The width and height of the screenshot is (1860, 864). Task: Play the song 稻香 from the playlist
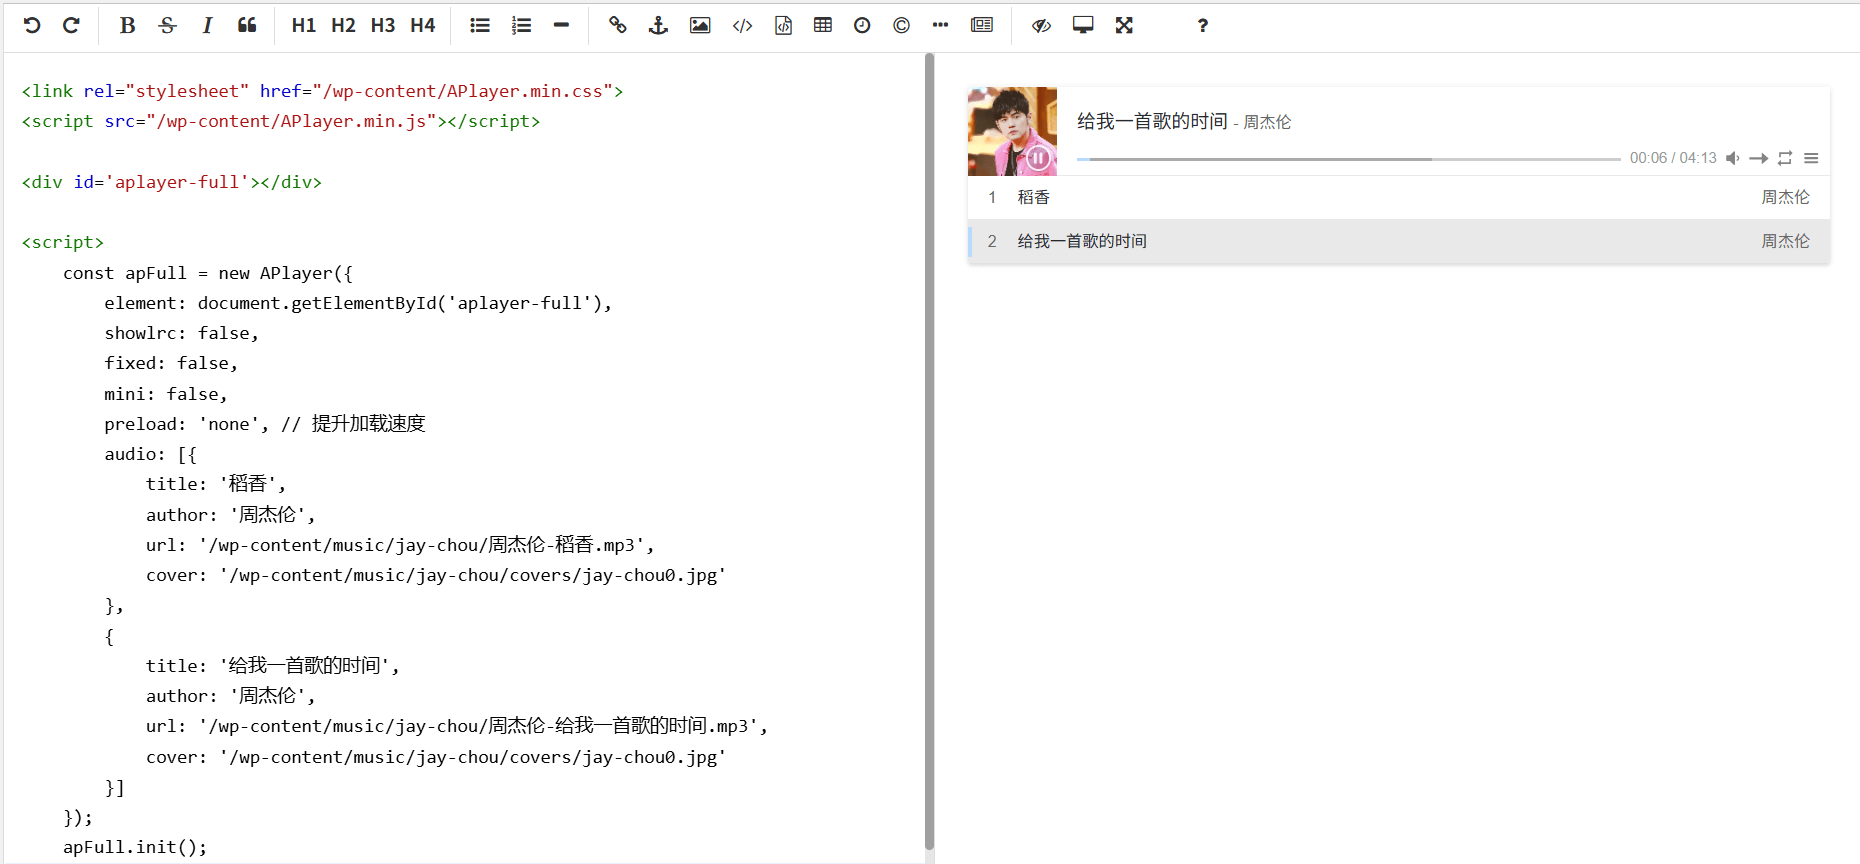pyautogui.click(x=1399, y=198)
